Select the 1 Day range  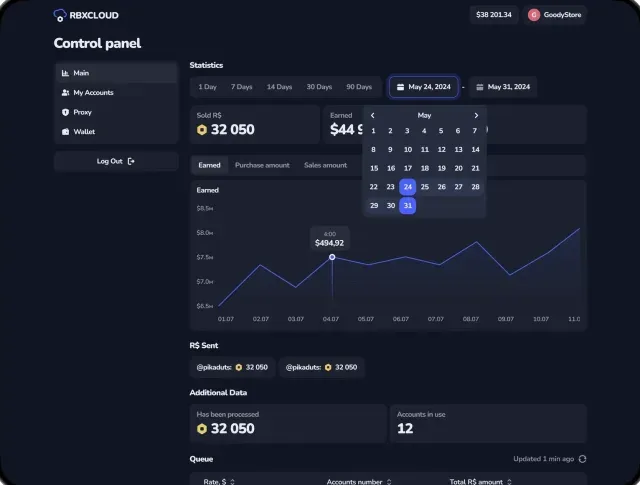point(207,87)
